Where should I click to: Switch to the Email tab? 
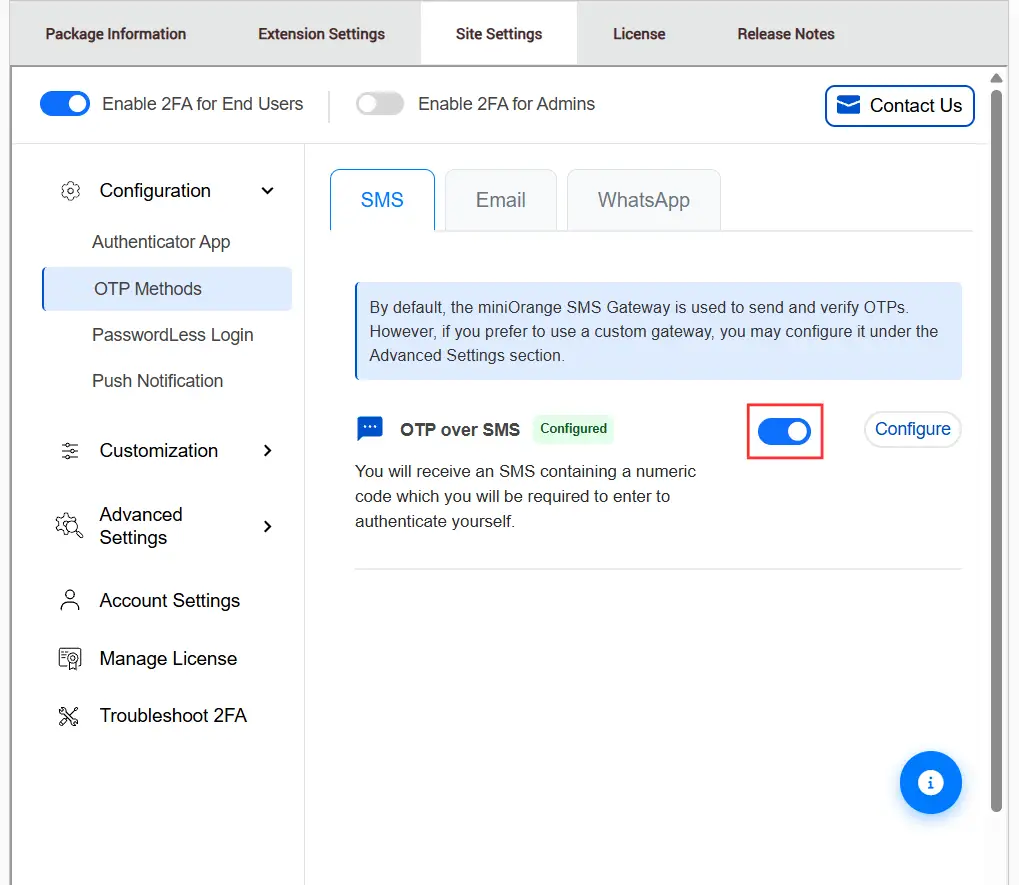tap(500, 200)
